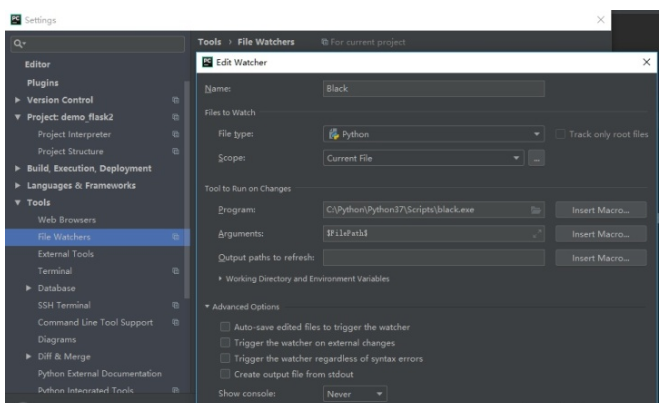Enable Track only root files checkbox
This screenshot has width=666, height=403.
pyautogui.click(x=560, y=134)
